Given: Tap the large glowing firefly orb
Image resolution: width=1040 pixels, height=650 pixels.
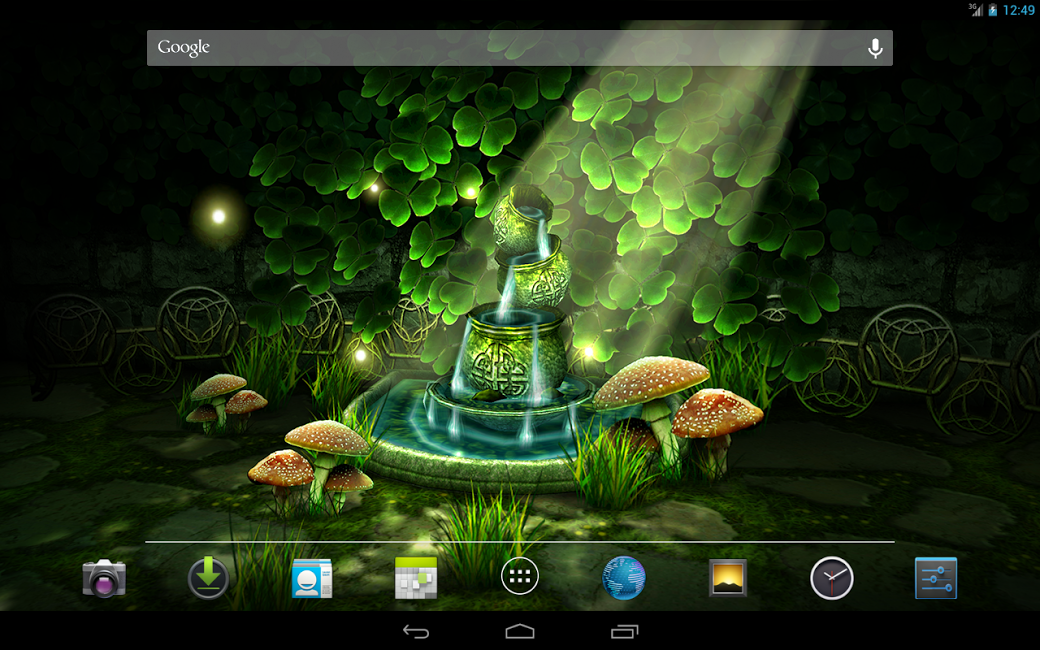Looking at the screenshot, I should (218, 216).
